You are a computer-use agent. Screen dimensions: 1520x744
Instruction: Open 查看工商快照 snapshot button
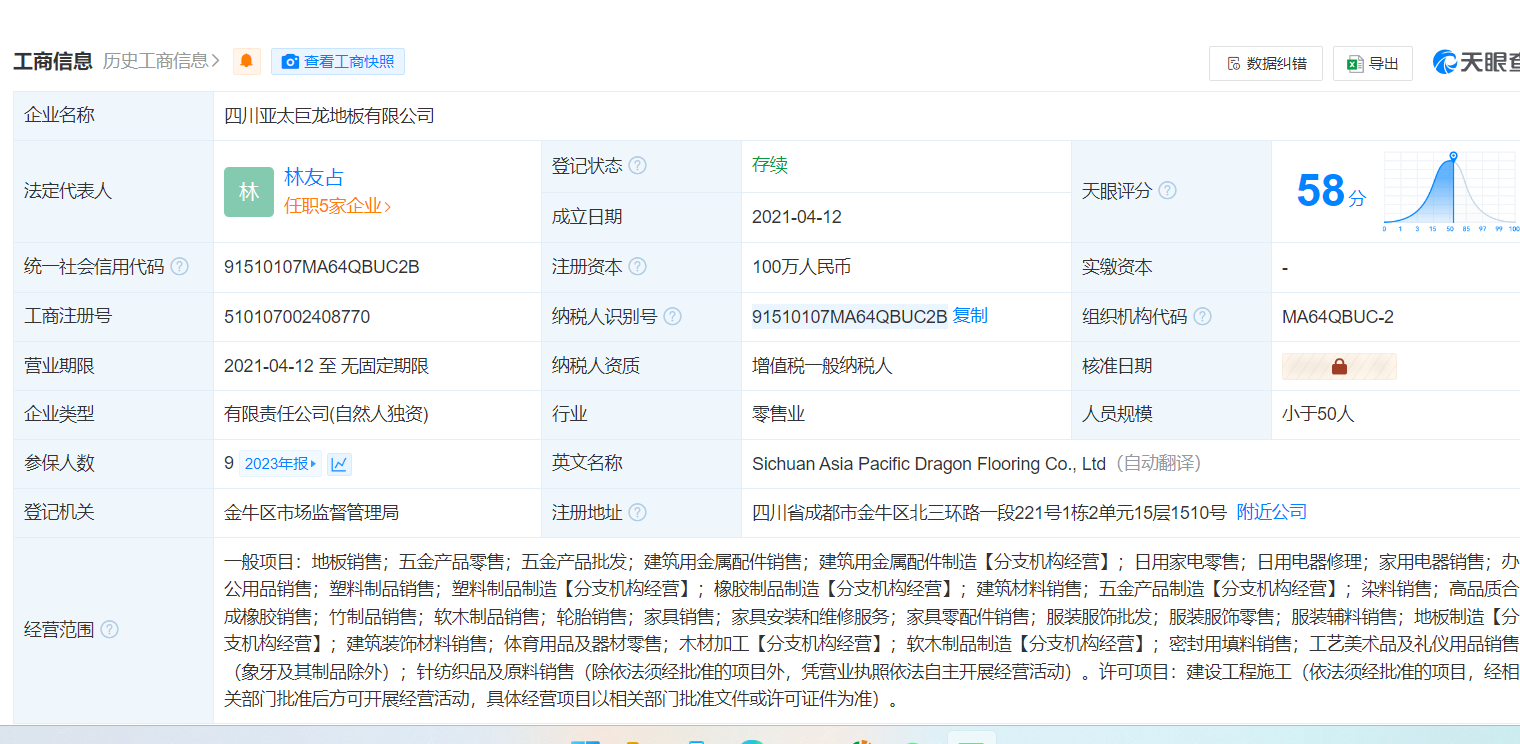coord(338,62)
